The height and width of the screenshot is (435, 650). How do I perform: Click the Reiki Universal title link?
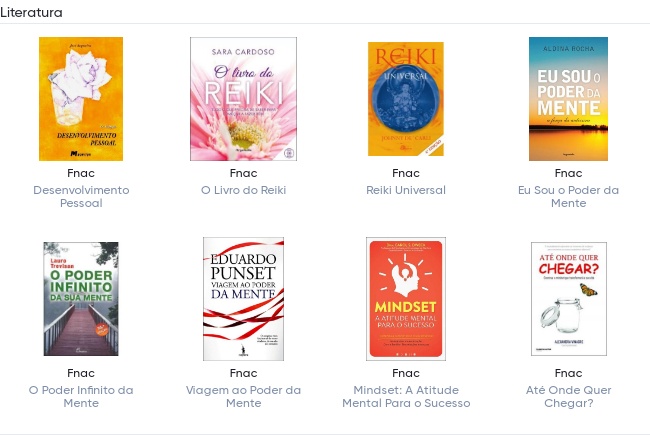click(x=406, y=190)
